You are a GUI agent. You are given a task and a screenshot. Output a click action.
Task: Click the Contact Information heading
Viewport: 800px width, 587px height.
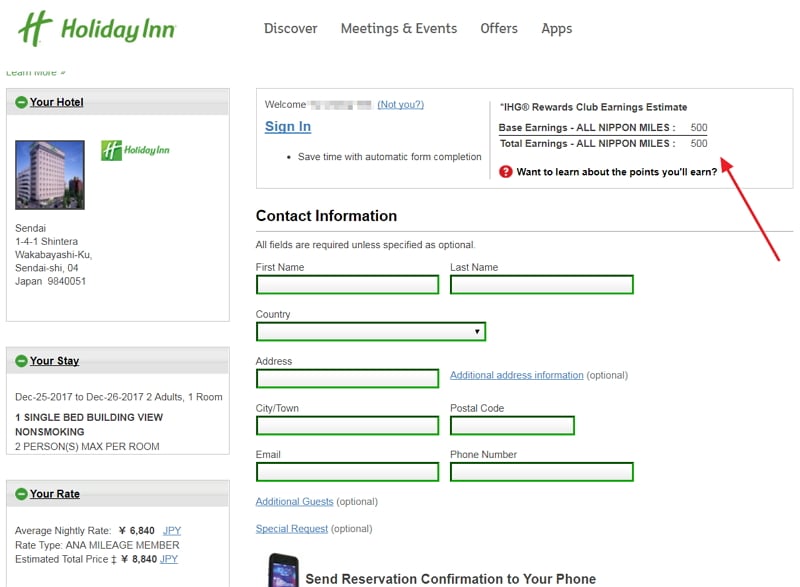click(326, 216)
